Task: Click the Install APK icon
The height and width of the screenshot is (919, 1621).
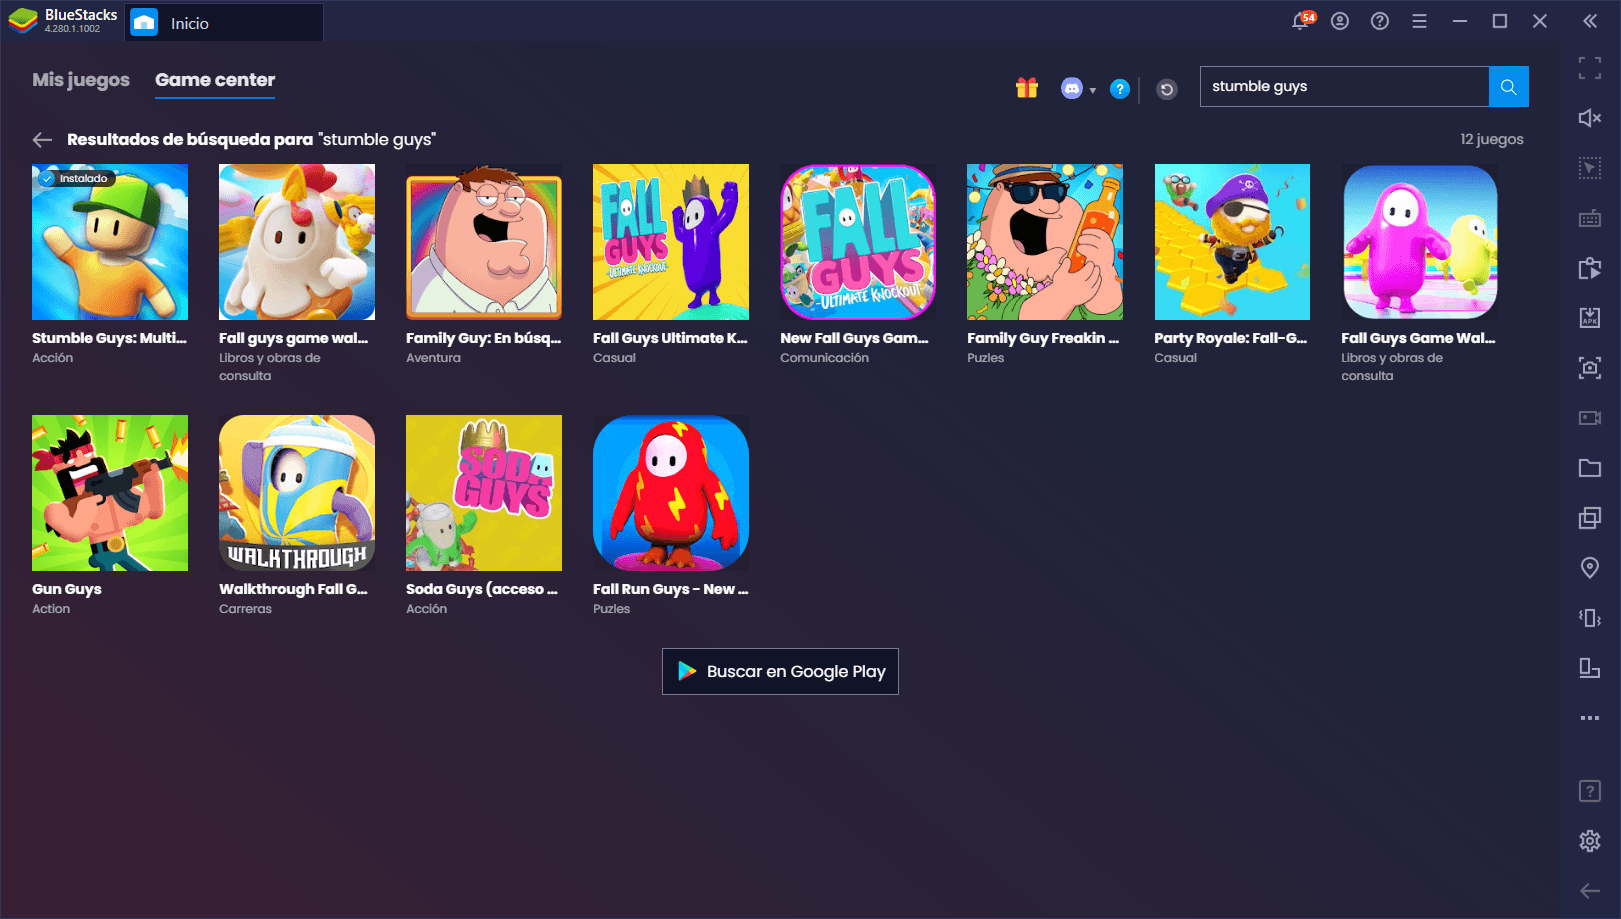Action: pyautogui.click(x=1590, y=318)
